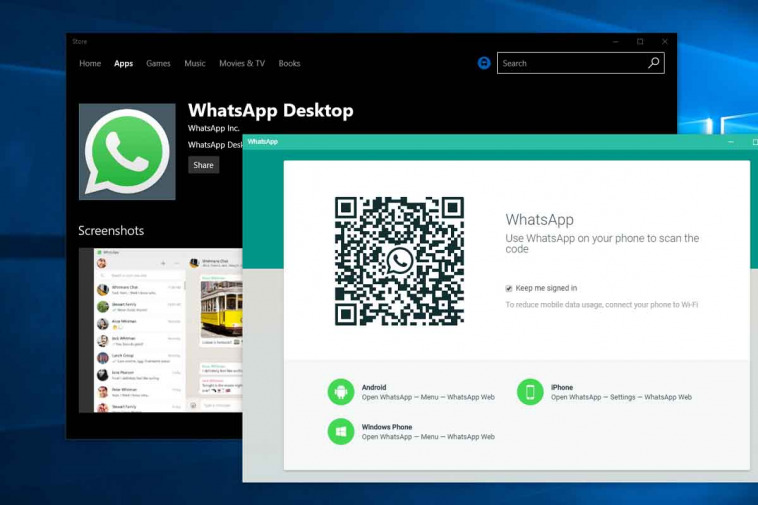The height and width of the screenshot is (505, 758).
Task: Open the Home tab in Store
Action: tap(90, 63)
